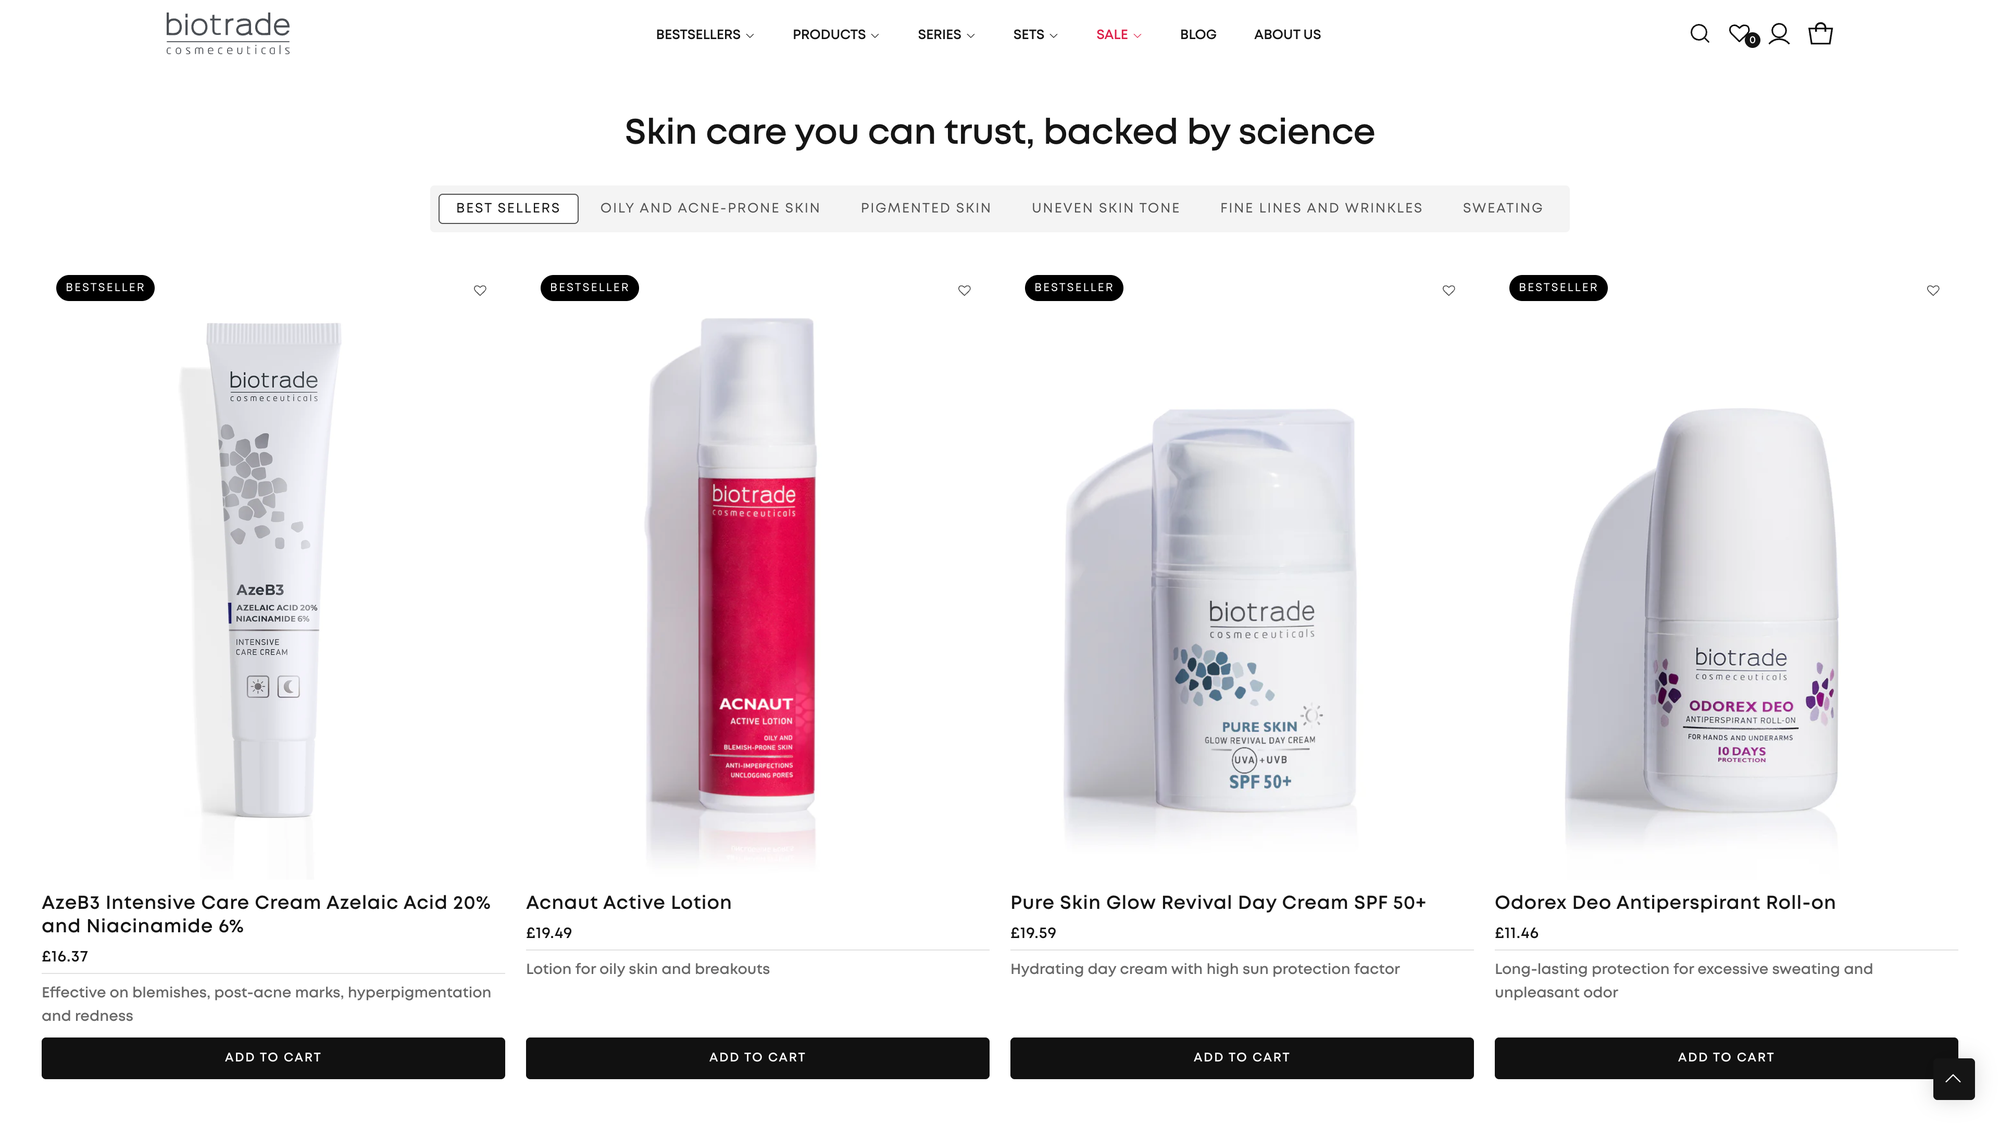Click the biotrade cosmeceuticals logo
The height and width of the screenshot is (1125, 2000).
pyautogui.click(x=228, y=33)
